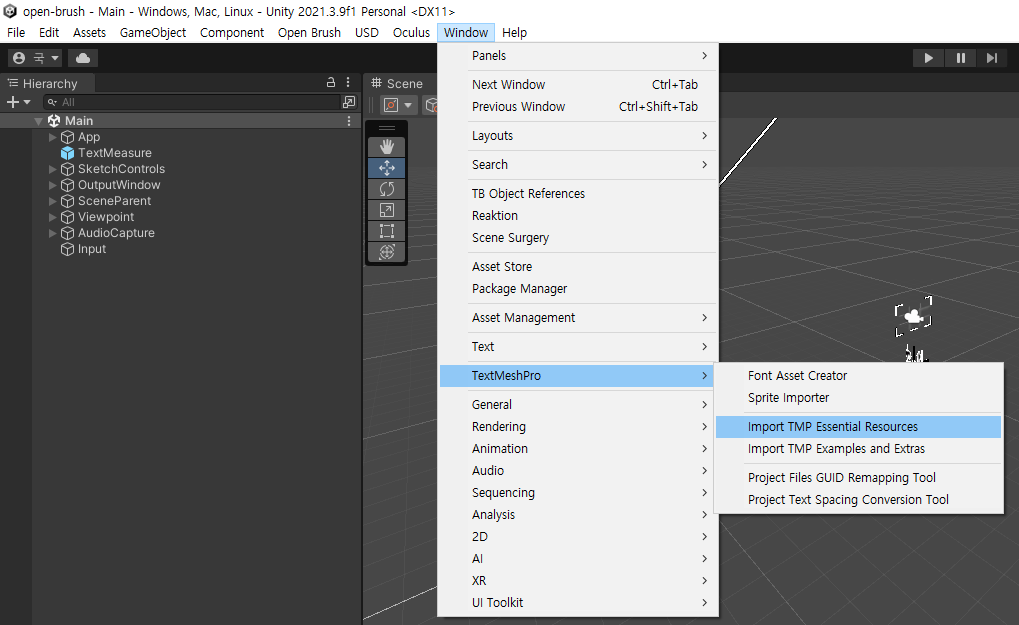
Task: Click the add object plus button
Action: pos(18,102)
